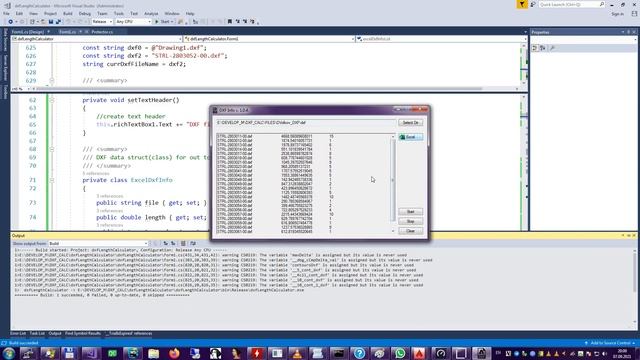The width and height of the screenshot is (640, 360).
Task: Open the Edit menu
Action: pyautogui.click(x=19, y=13)
